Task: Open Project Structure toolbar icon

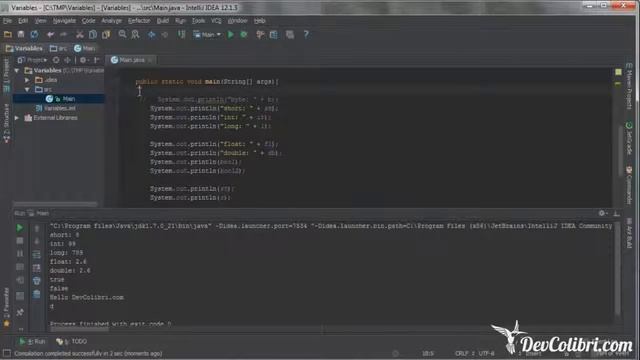Action: coord(273,35)
